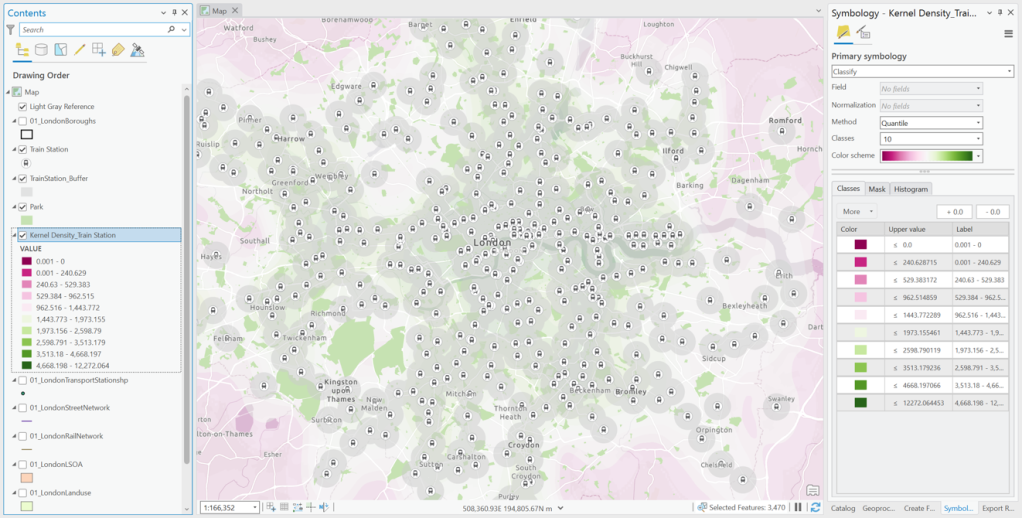This screenshot has width=1022, height=518.
Task: Select List By Data Source icon
Action: point(41,50)
